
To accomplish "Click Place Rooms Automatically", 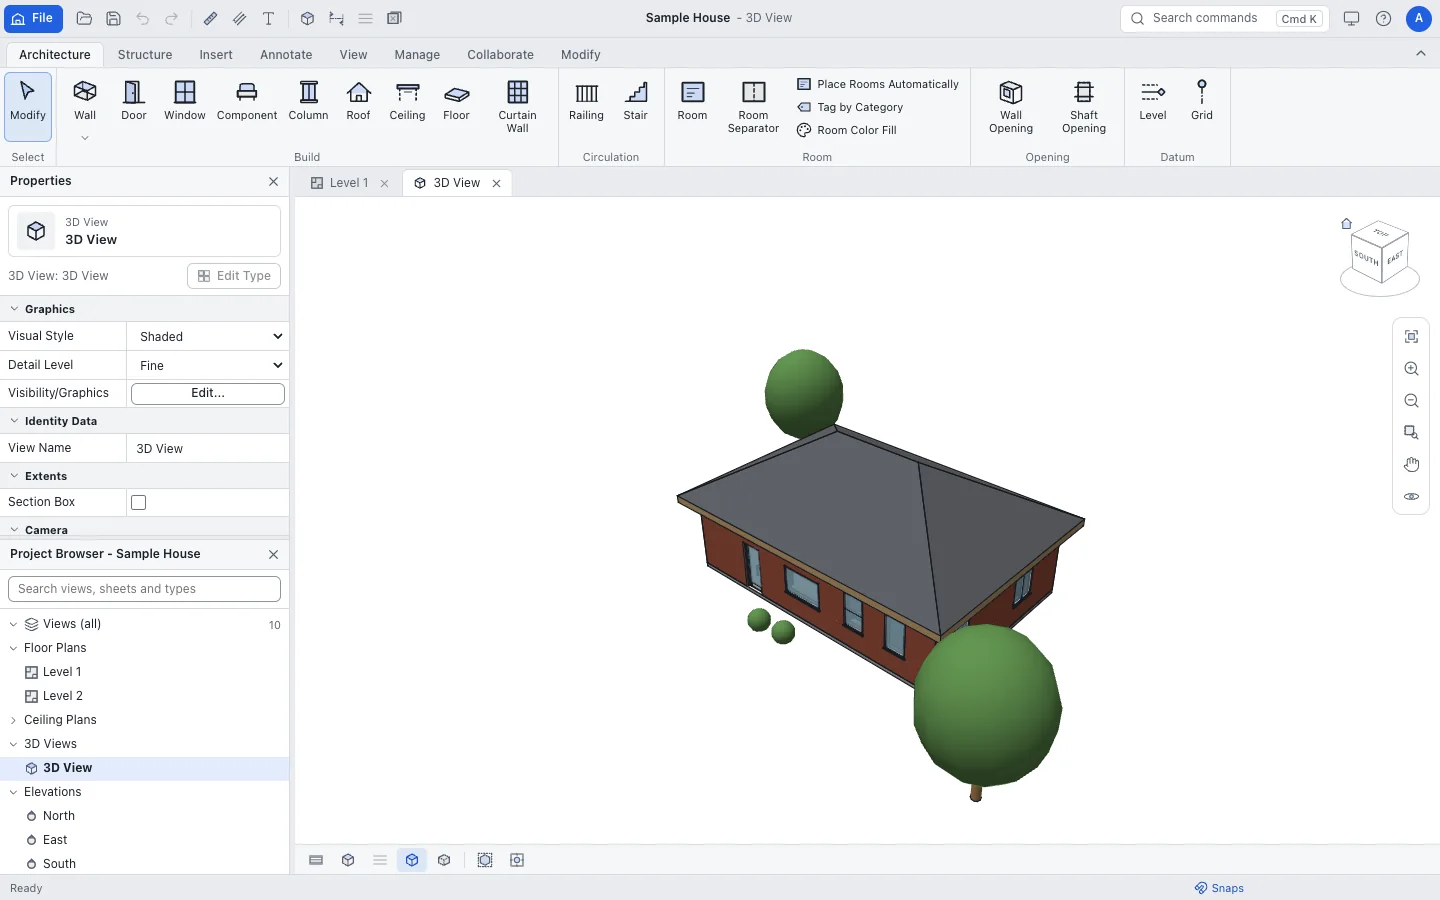I will pos(878,84).
